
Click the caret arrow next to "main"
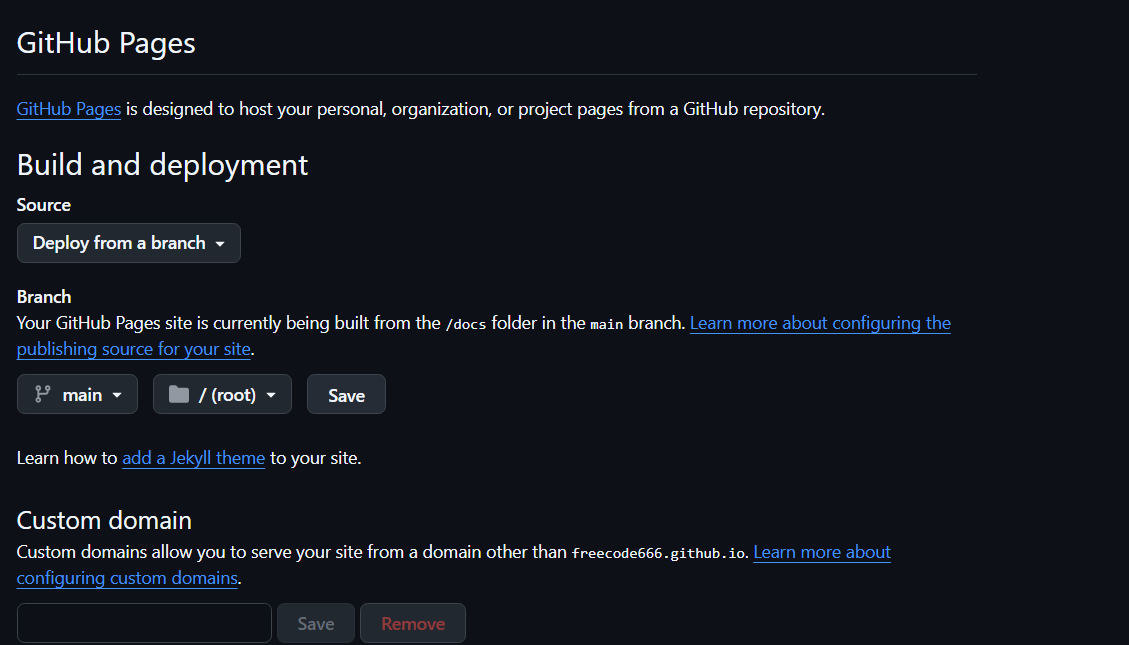[x=117, y=395]
